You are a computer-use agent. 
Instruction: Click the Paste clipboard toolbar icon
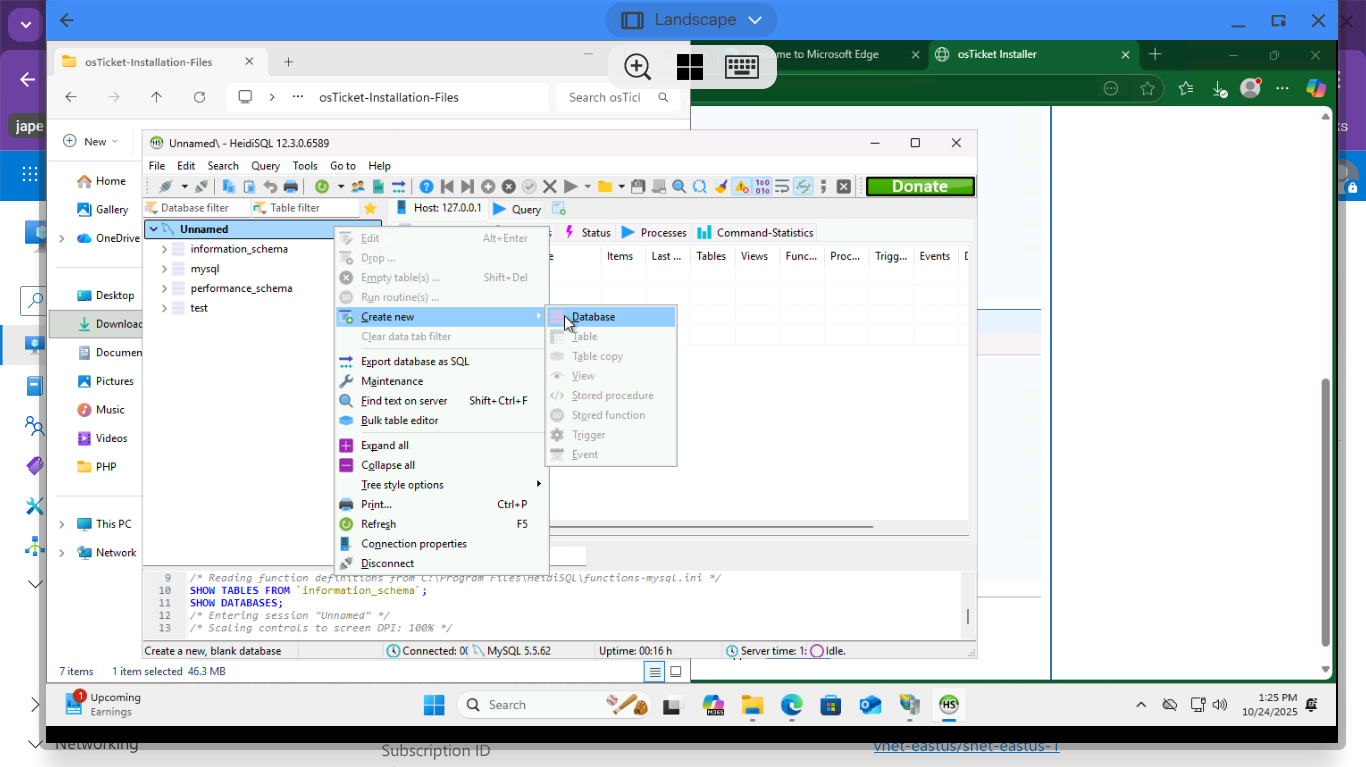click(249, 186)
